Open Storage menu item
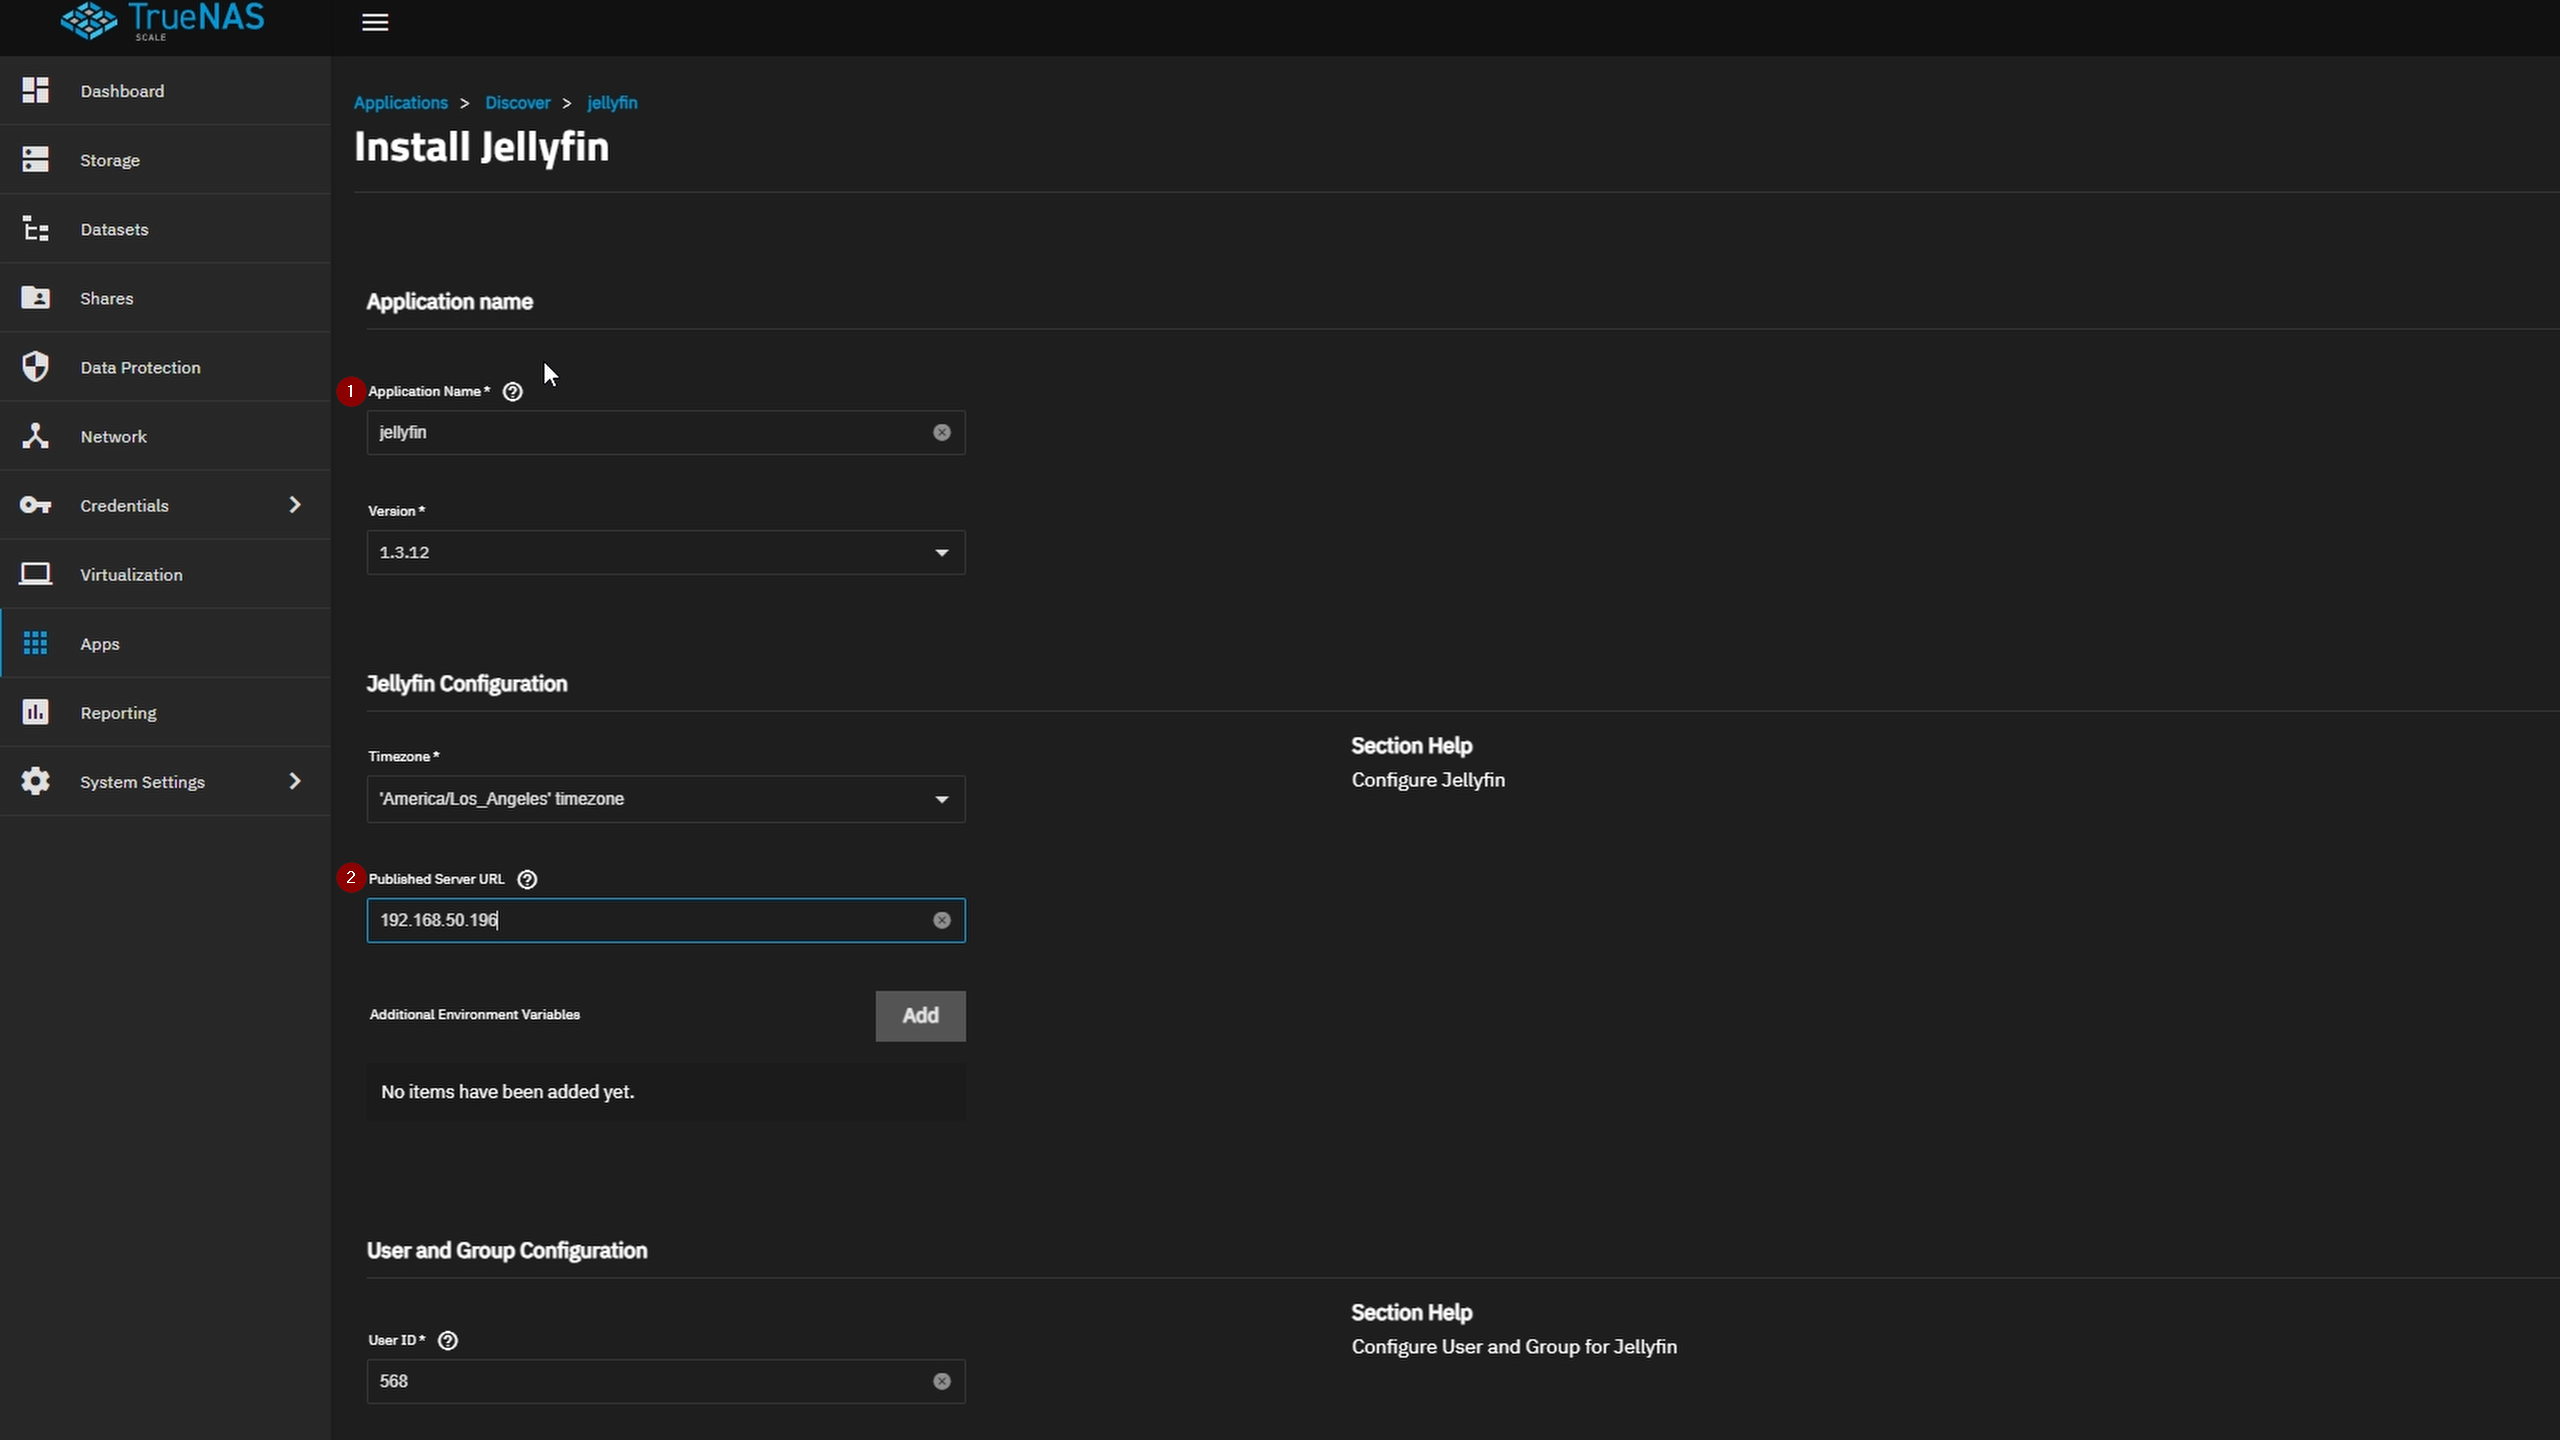The image size is (2560, 1440). [166, 160]
